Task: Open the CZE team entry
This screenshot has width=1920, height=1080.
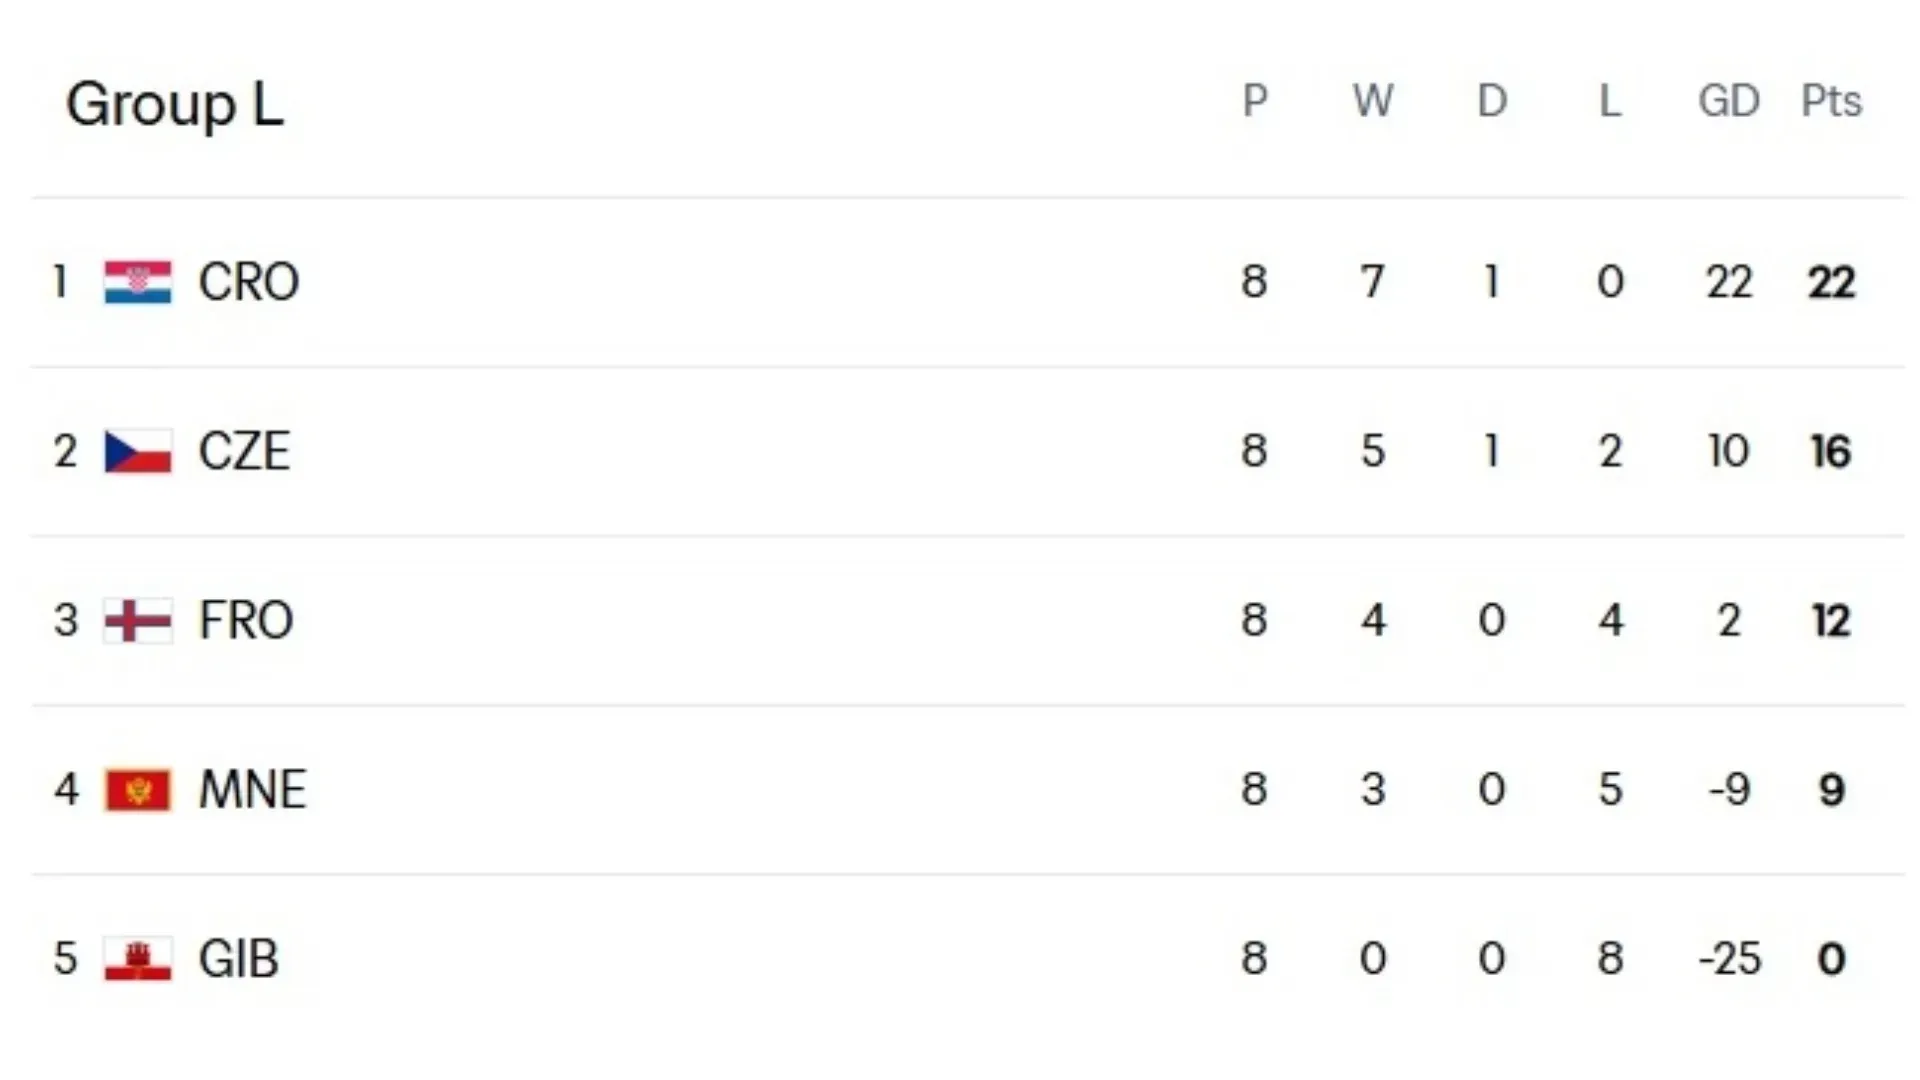Action: point(245,451)
